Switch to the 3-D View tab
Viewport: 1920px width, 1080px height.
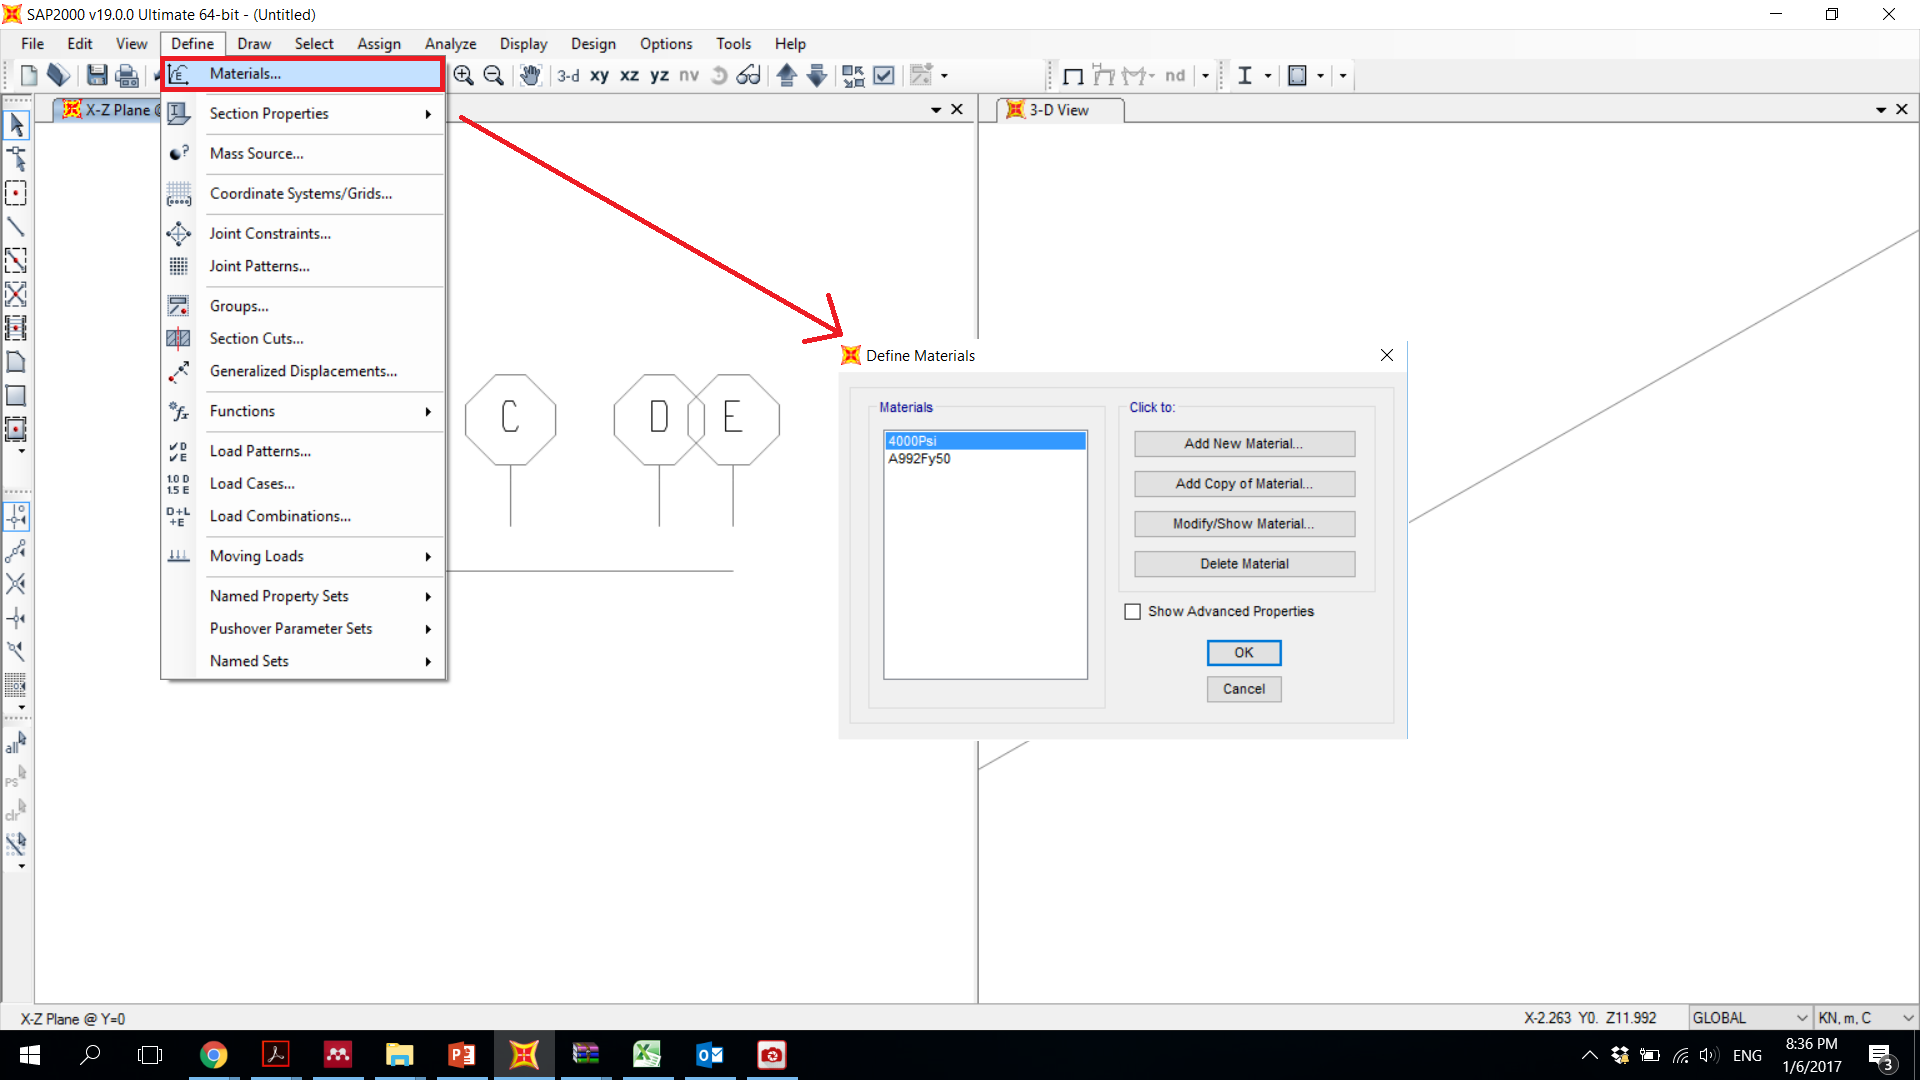click(x=1060, y=110)
